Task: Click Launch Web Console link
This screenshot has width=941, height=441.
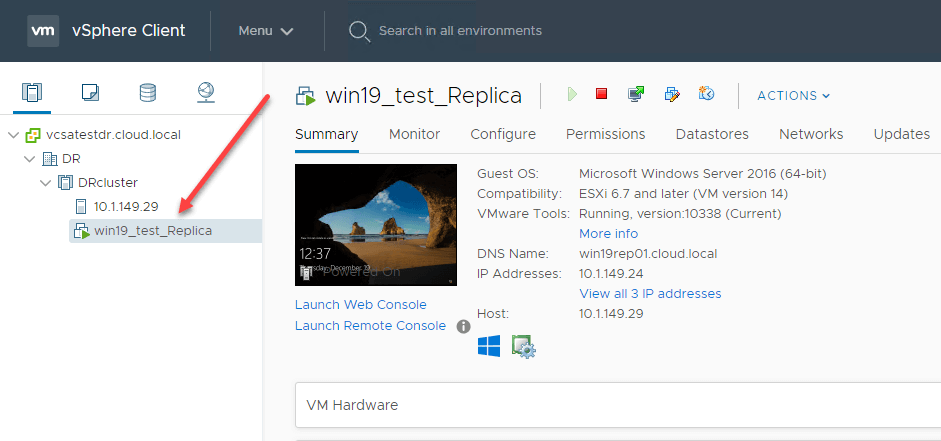Action: coord(361,305)
